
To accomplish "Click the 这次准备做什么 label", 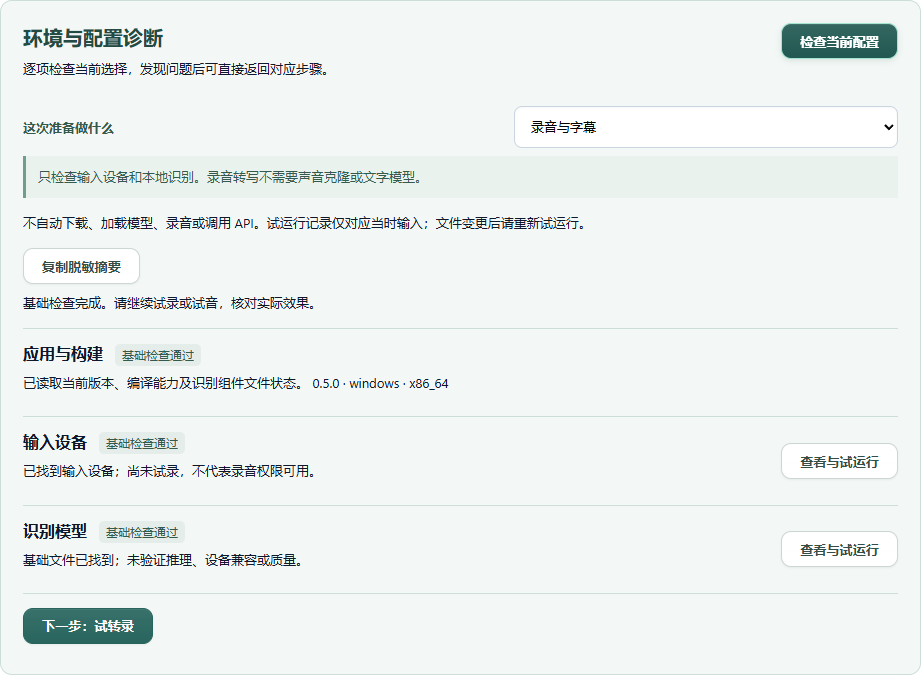I will [68, 128].
